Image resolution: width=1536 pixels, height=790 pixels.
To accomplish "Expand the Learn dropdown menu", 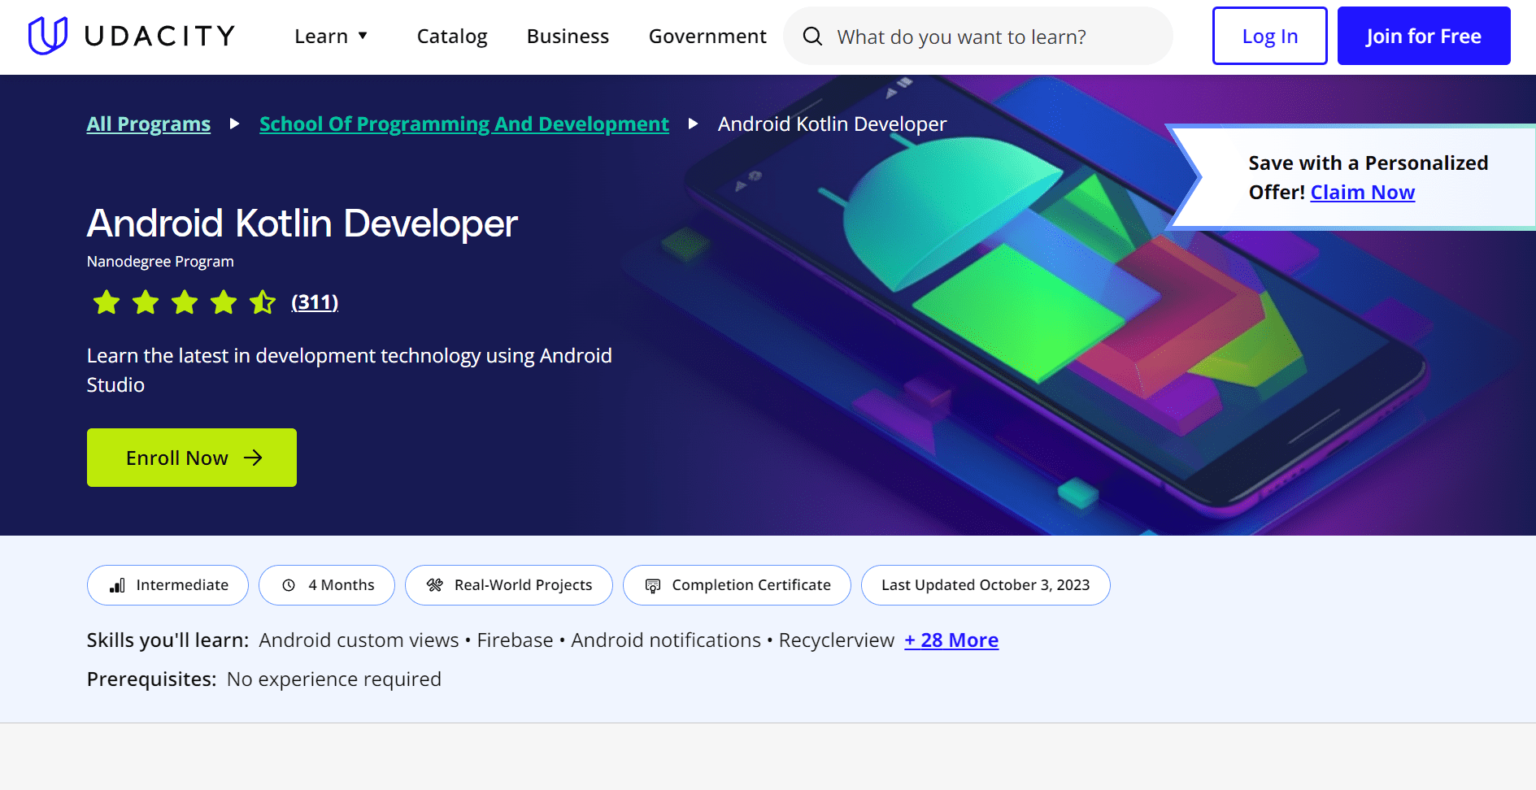I will 332,37.
